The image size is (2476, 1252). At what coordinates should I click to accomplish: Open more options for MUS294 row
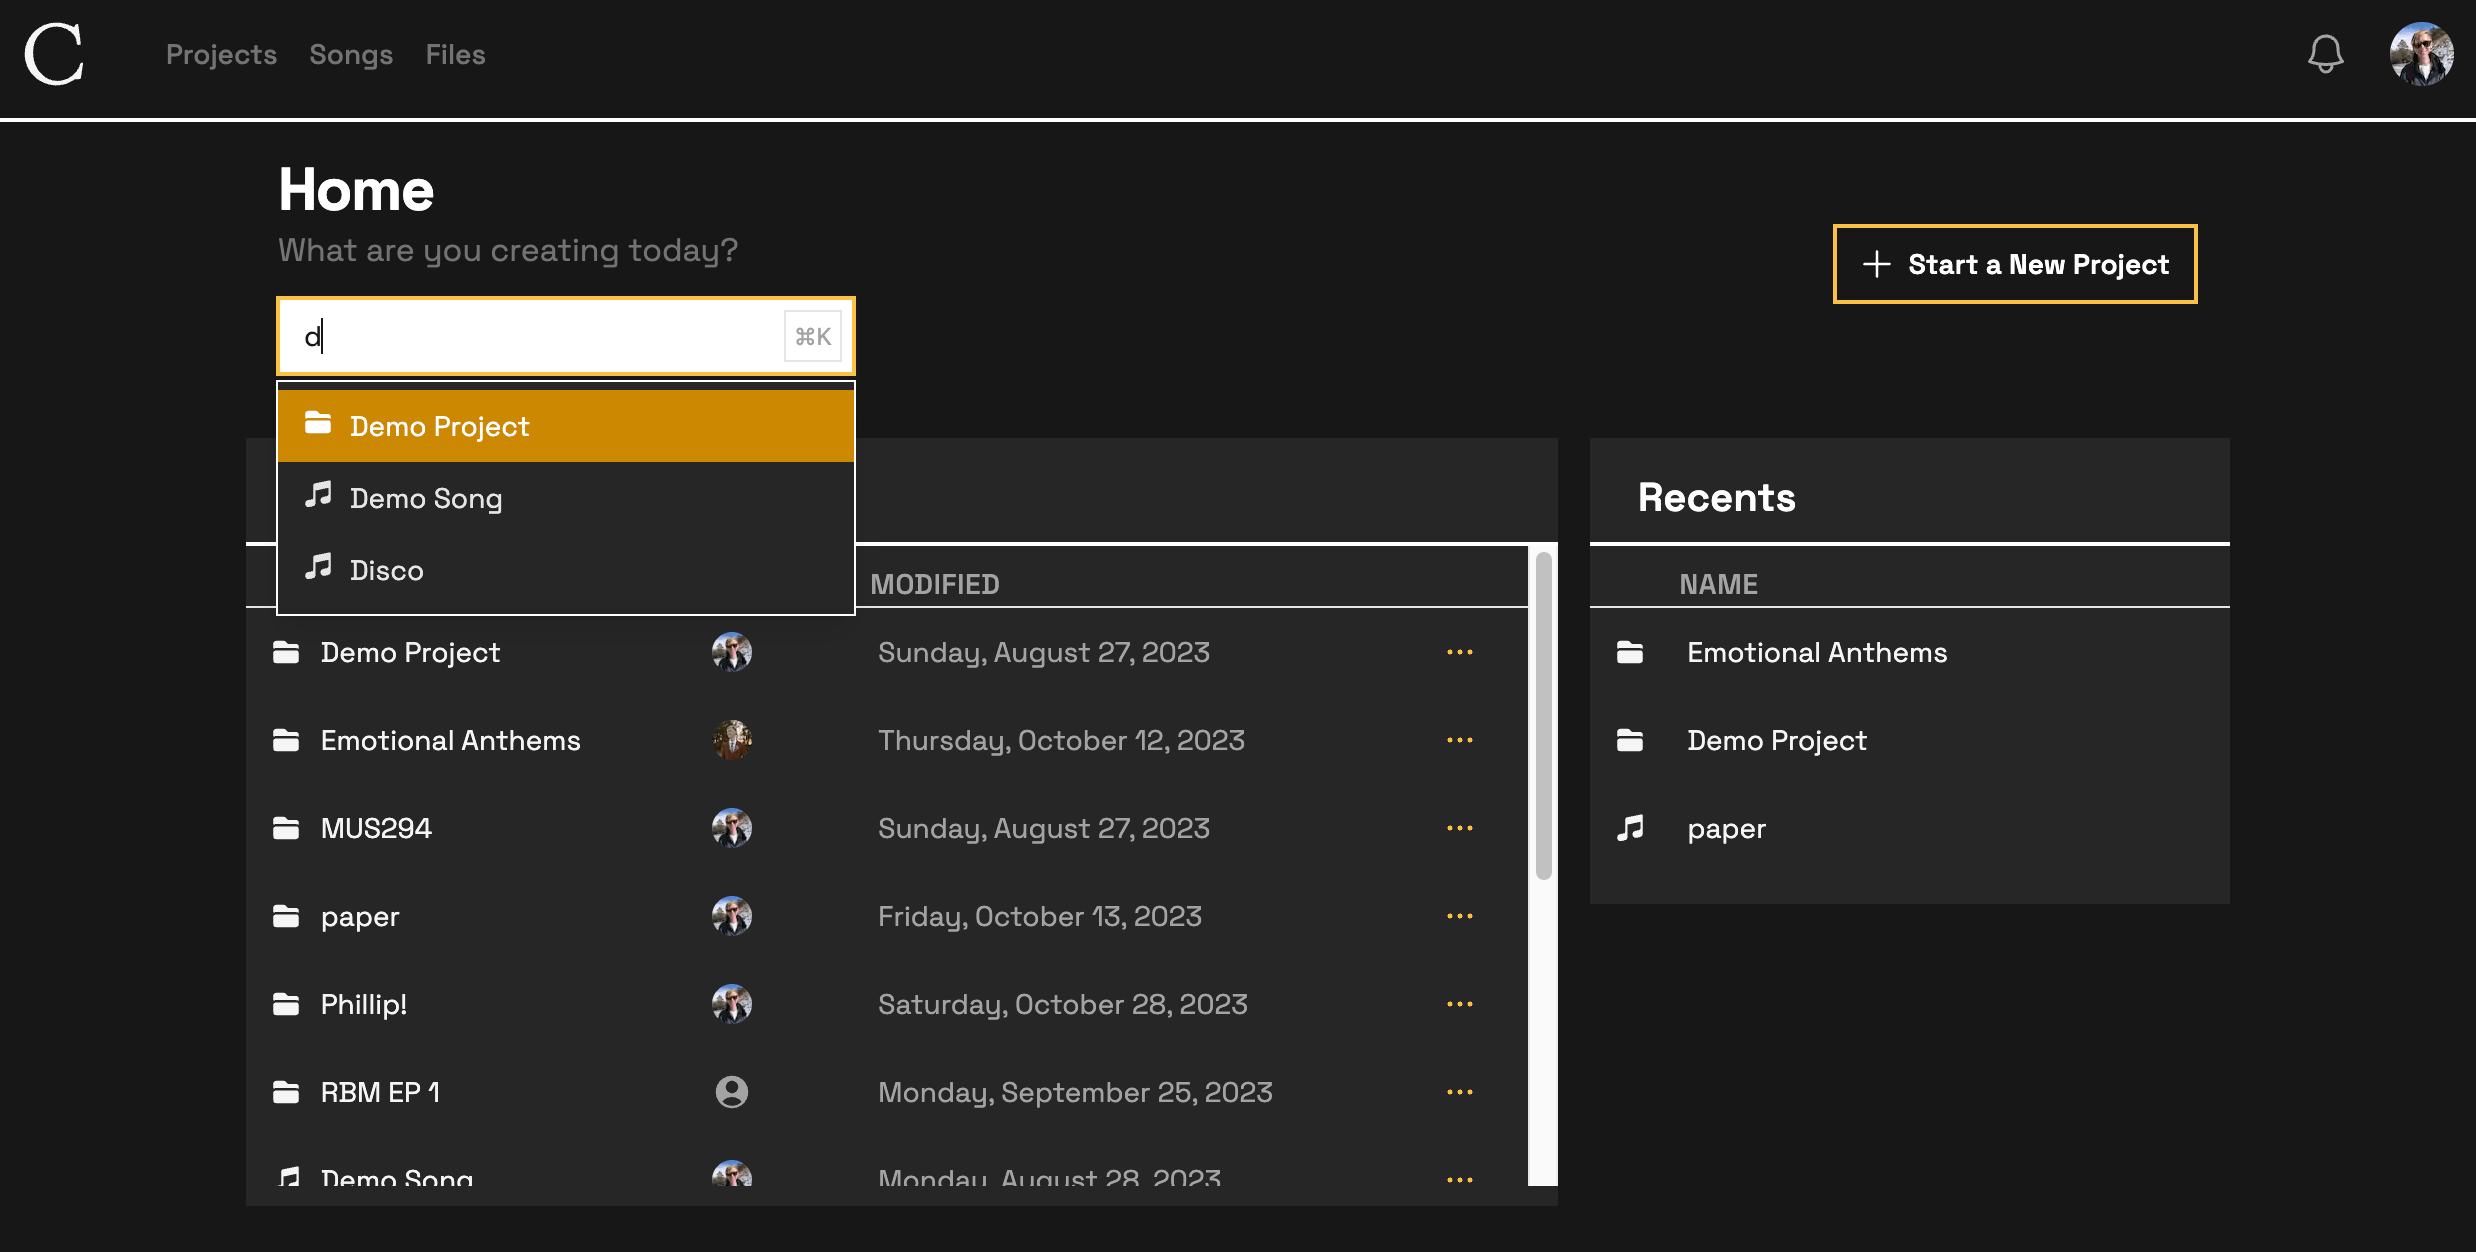(1460, 828)
